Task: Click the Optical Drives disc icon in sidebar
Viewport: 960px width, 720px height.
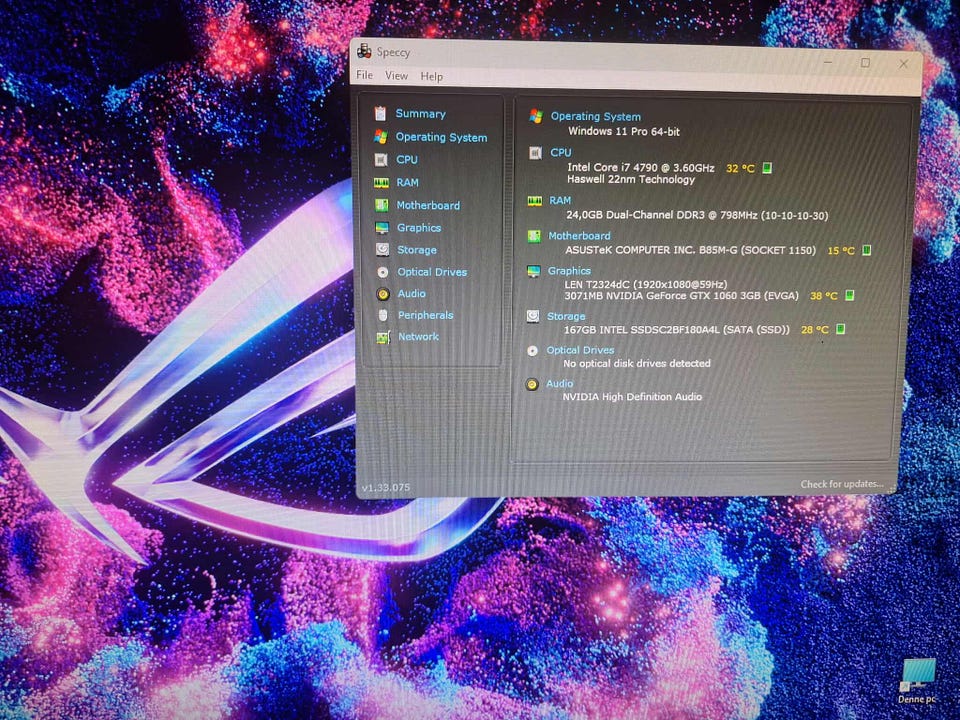Action: click(x=383, y=272)
